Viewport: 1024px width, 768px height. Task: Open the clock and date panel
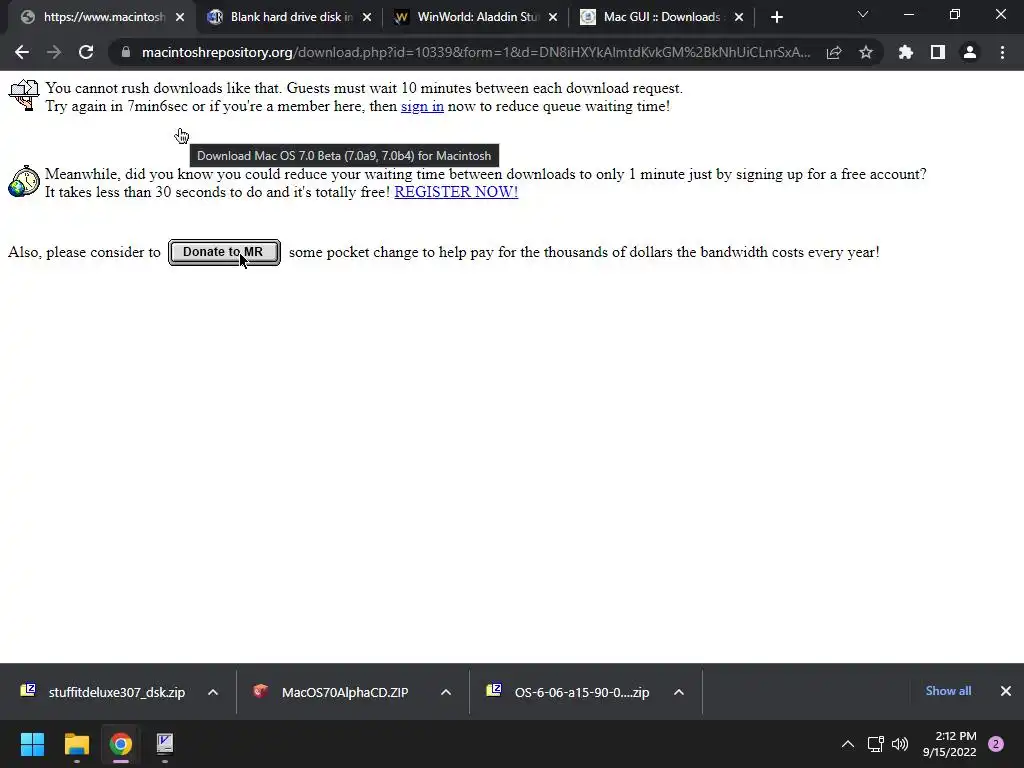[950, 744]
